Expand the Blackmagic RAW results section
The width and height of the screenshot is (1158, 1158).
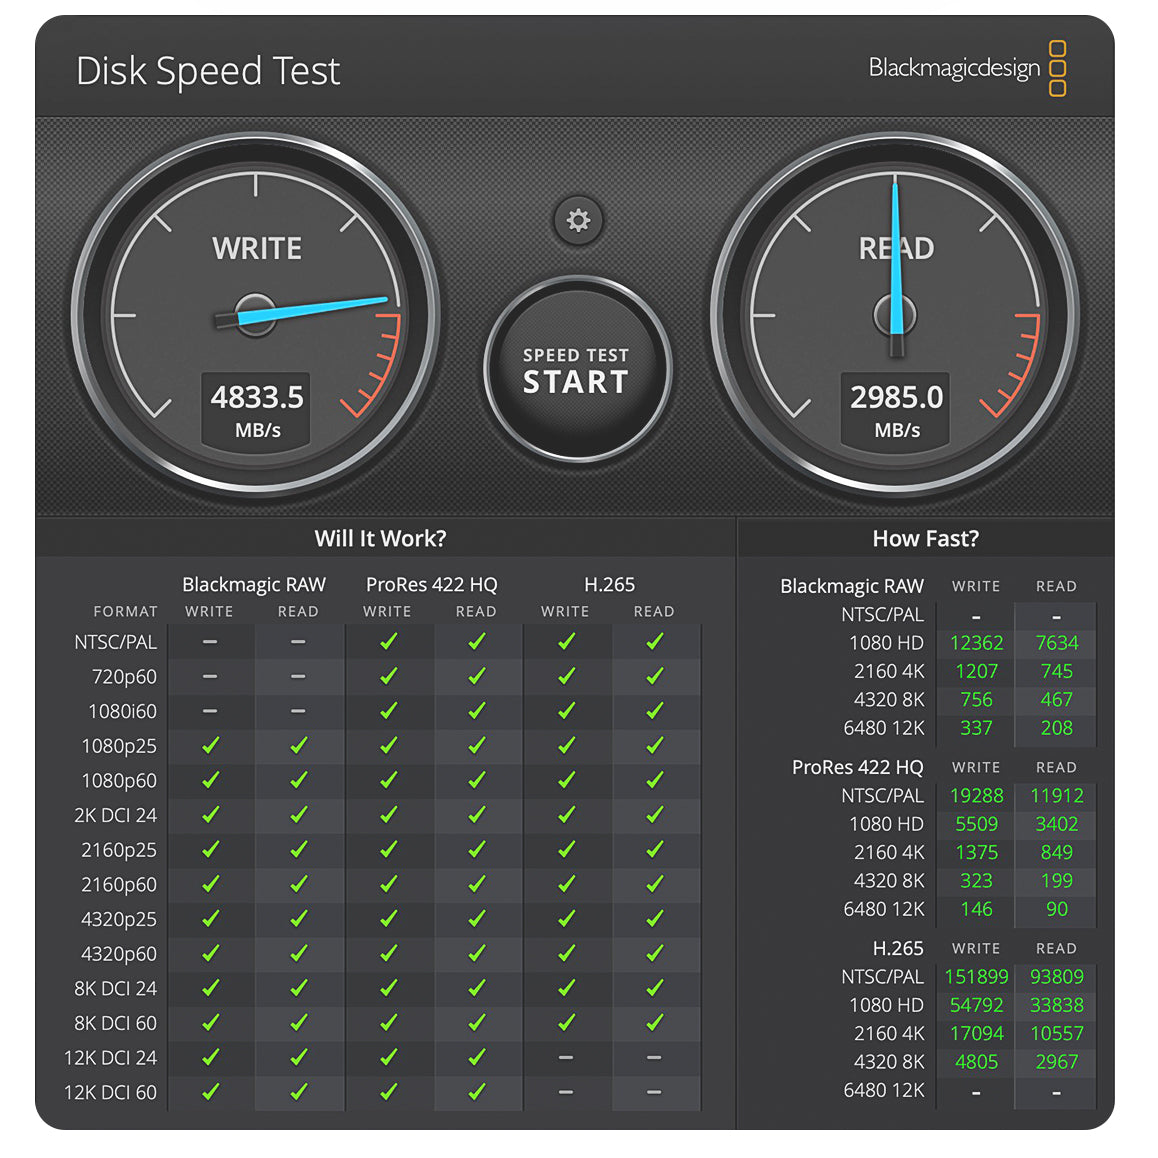pyautogui.click(x=851, y=586)
